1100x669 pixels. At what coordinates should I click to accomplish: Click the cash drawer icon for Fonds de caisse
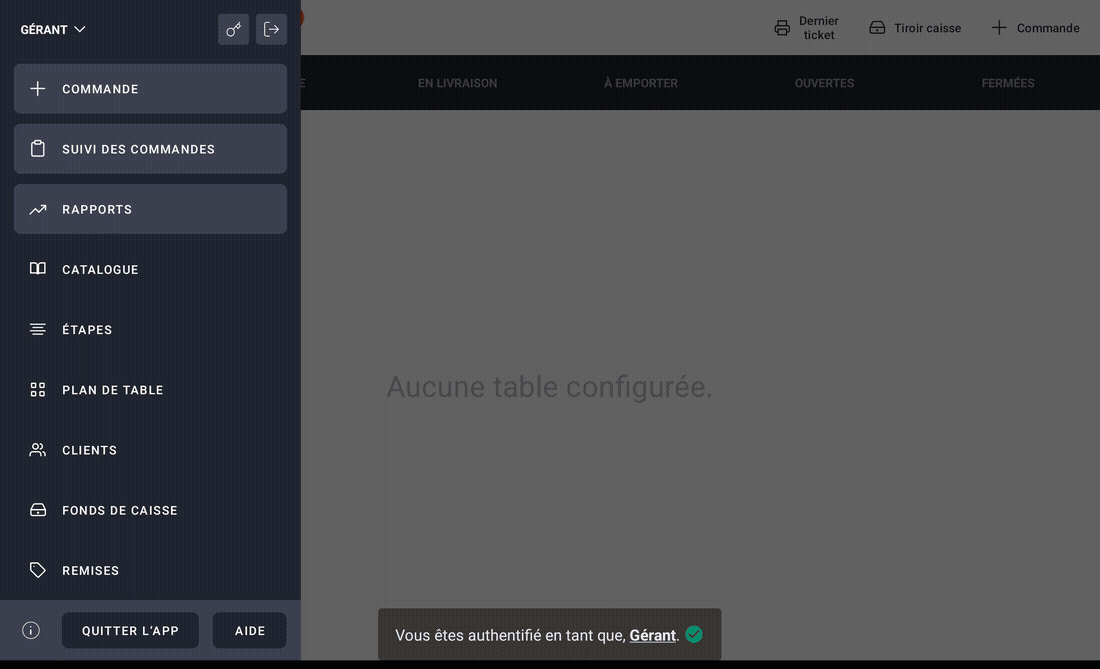[x=38, y=510]
